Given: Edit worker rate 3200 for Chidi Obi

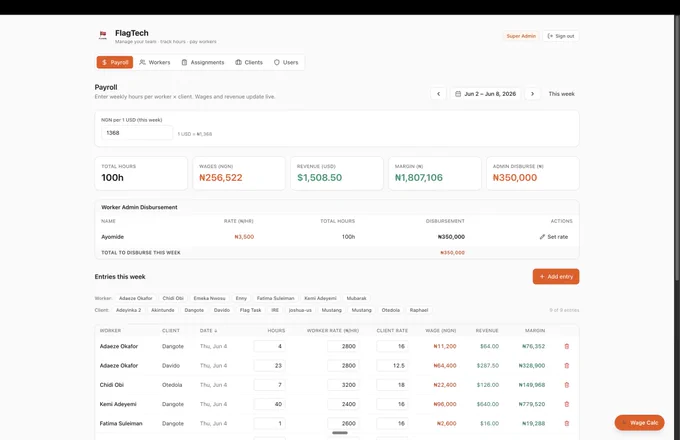Looking at the screenshot, I should 343,385.
